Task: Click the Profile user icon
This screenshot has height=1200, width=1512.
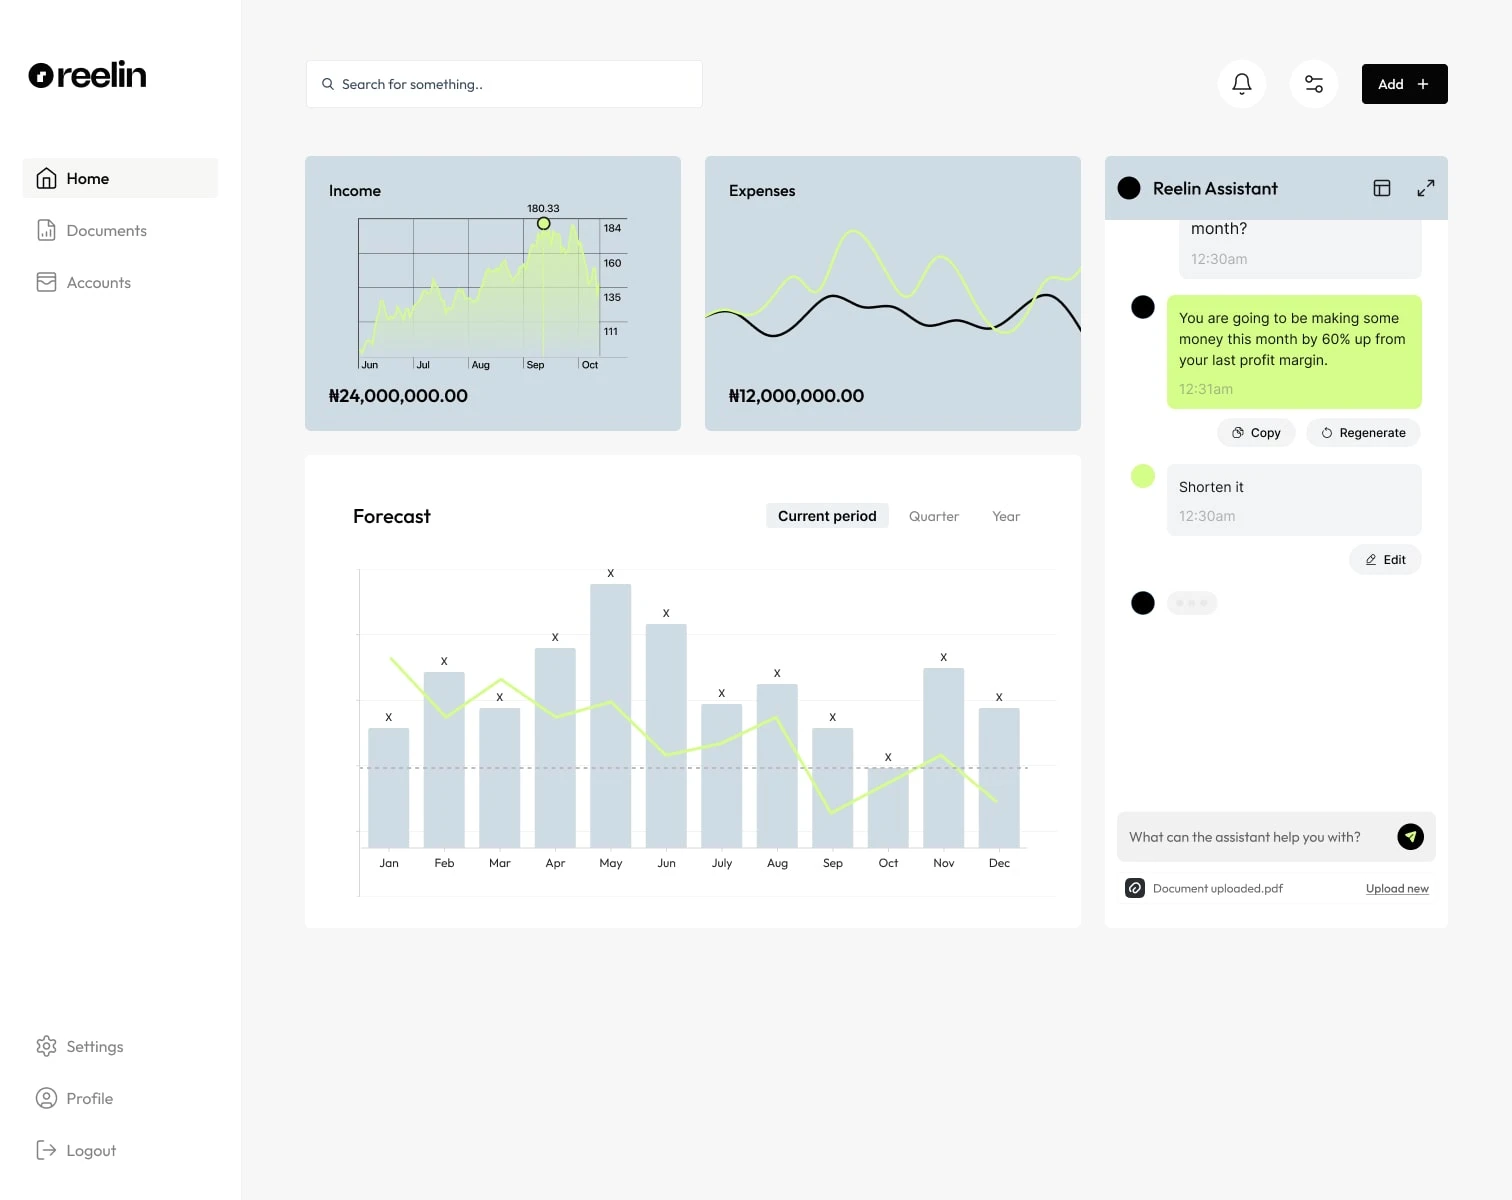Action: [x=46, y=1098]
